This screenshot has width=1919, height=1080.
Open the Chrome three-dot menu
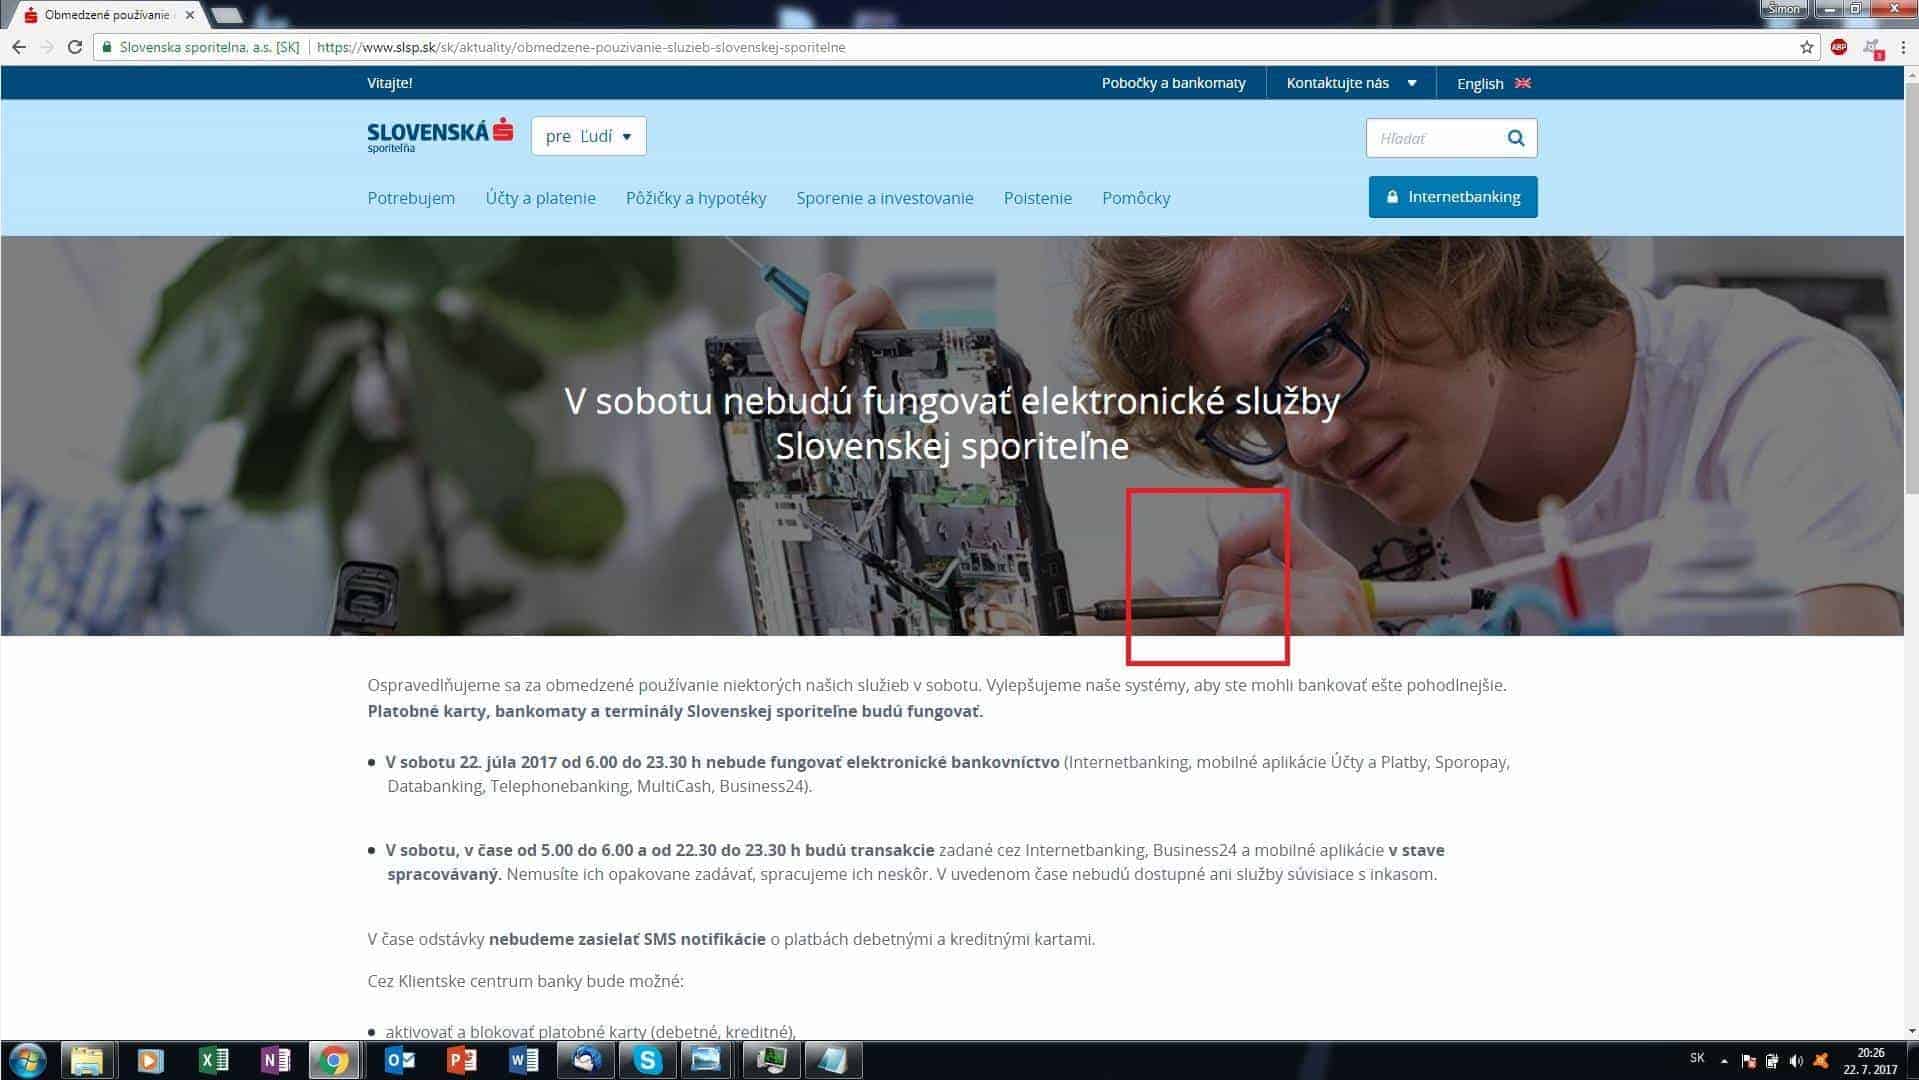(x=1903, y=47)
